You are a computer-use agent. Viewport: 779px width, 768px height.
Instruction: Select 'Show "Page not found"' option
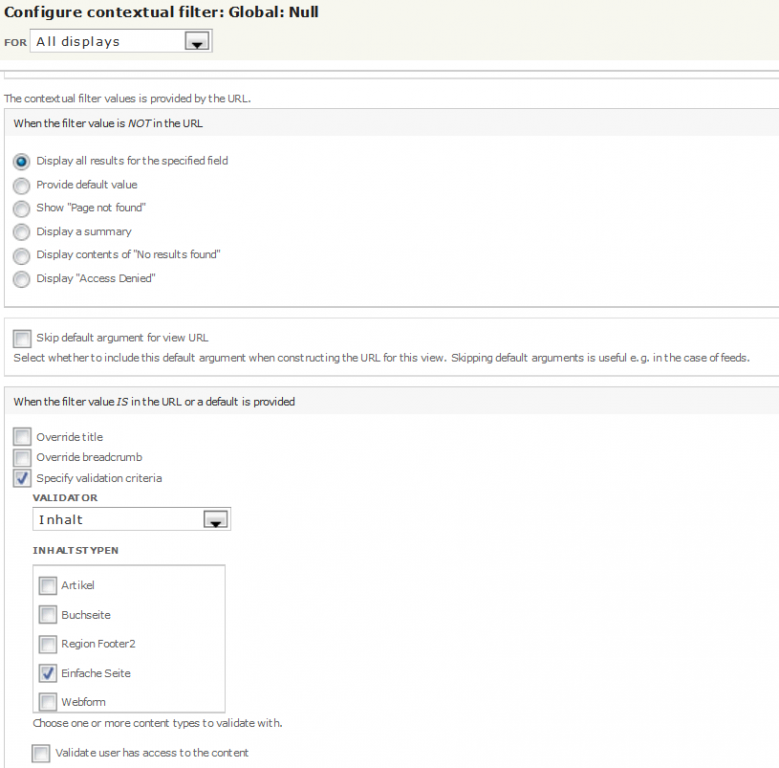(22, 208)
